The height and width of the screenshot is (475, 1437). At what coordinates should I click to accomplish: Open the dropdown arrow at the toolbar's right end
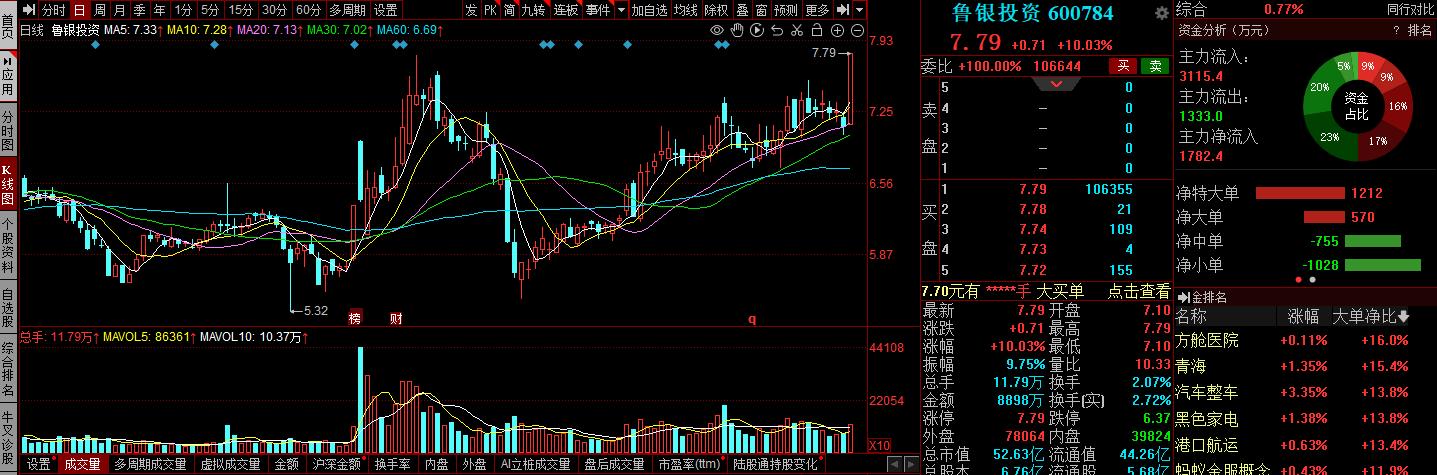860,10
